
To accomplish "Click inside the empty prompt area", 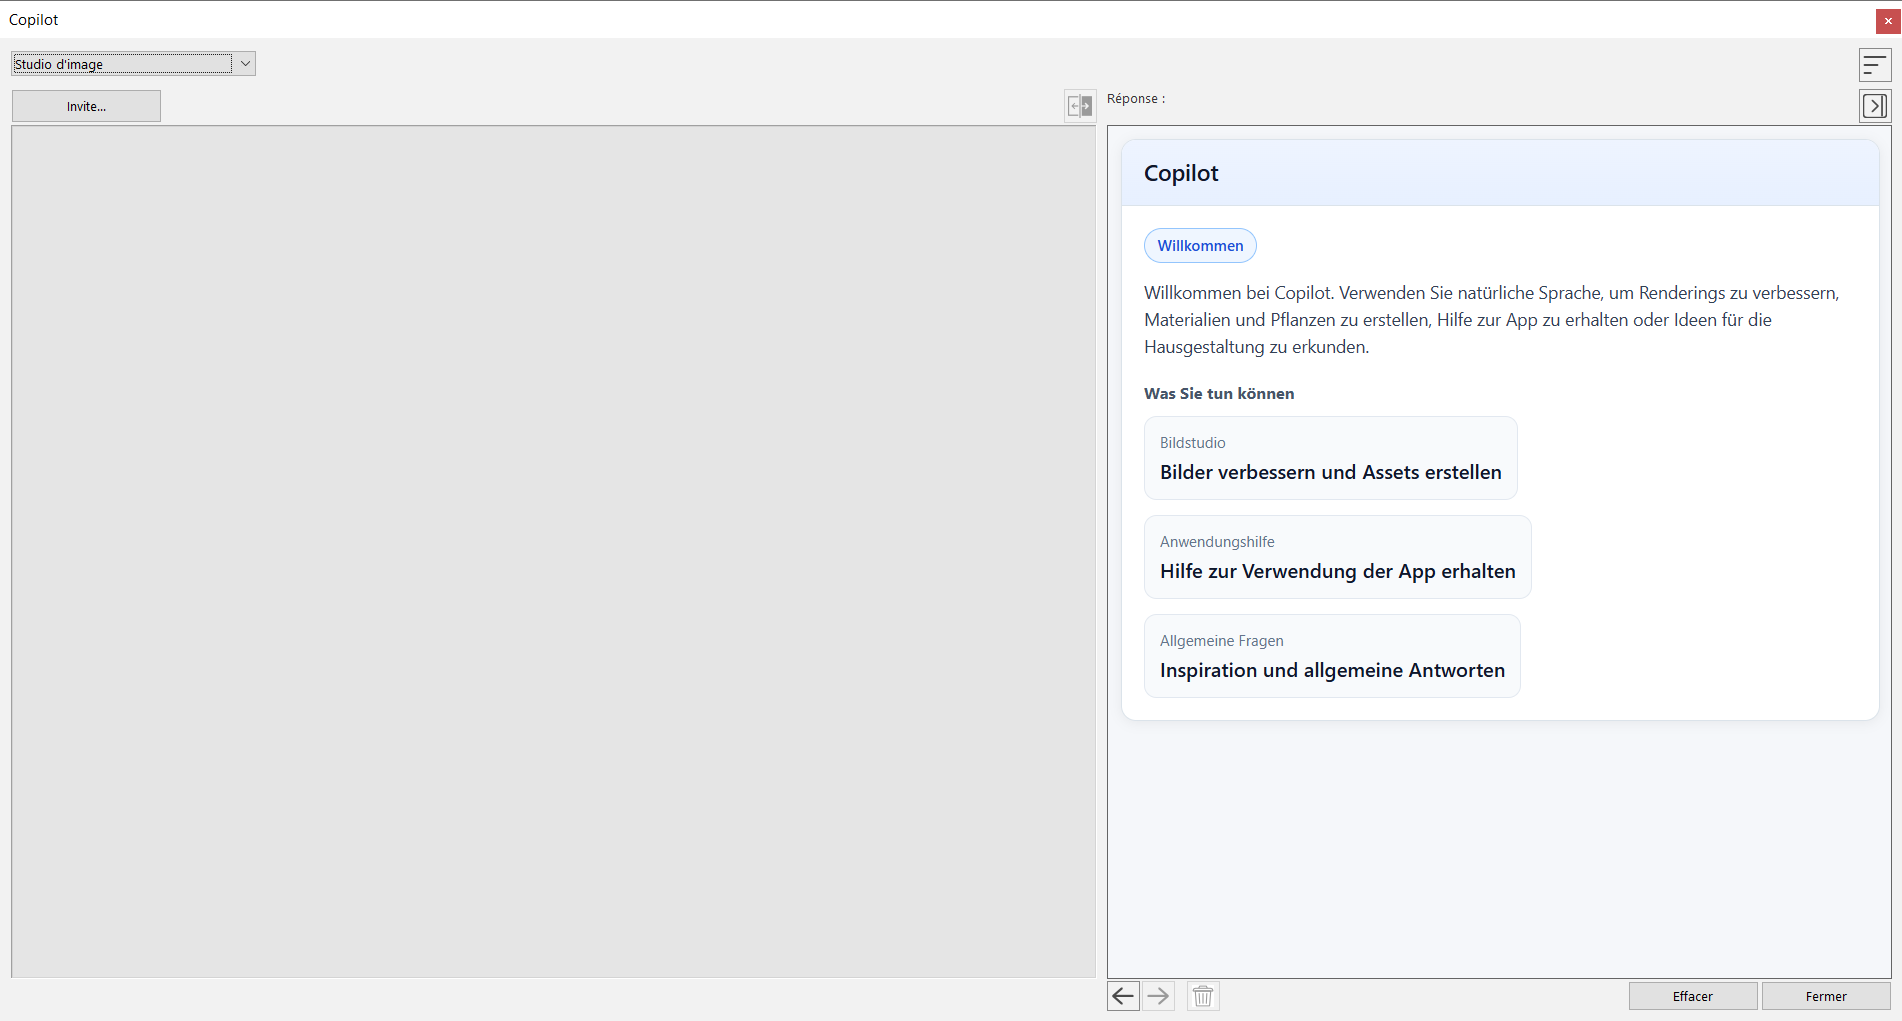I will [554, 551].
